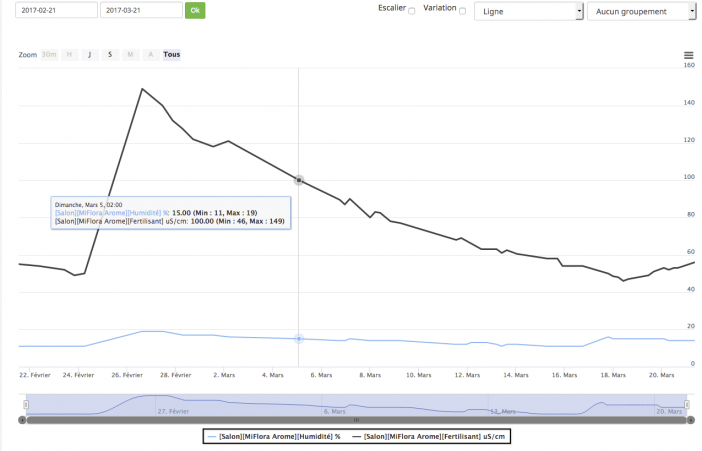This screenshot has height=451, width=702.
Task: Toggle Fertilisant uS/cm series in legend
Action: (x=429, y=436)
